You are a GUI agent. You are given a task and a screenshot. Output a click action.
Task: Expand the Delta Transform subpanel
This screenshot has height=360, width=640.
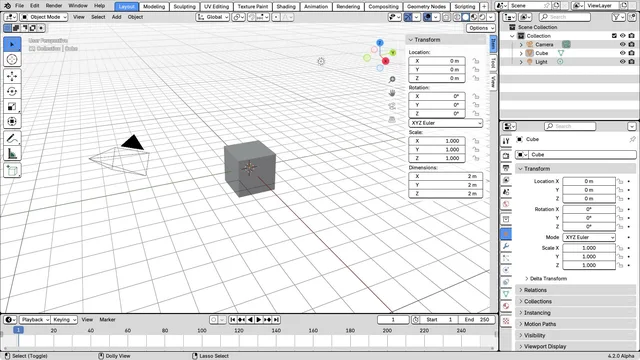coord(548,279)
